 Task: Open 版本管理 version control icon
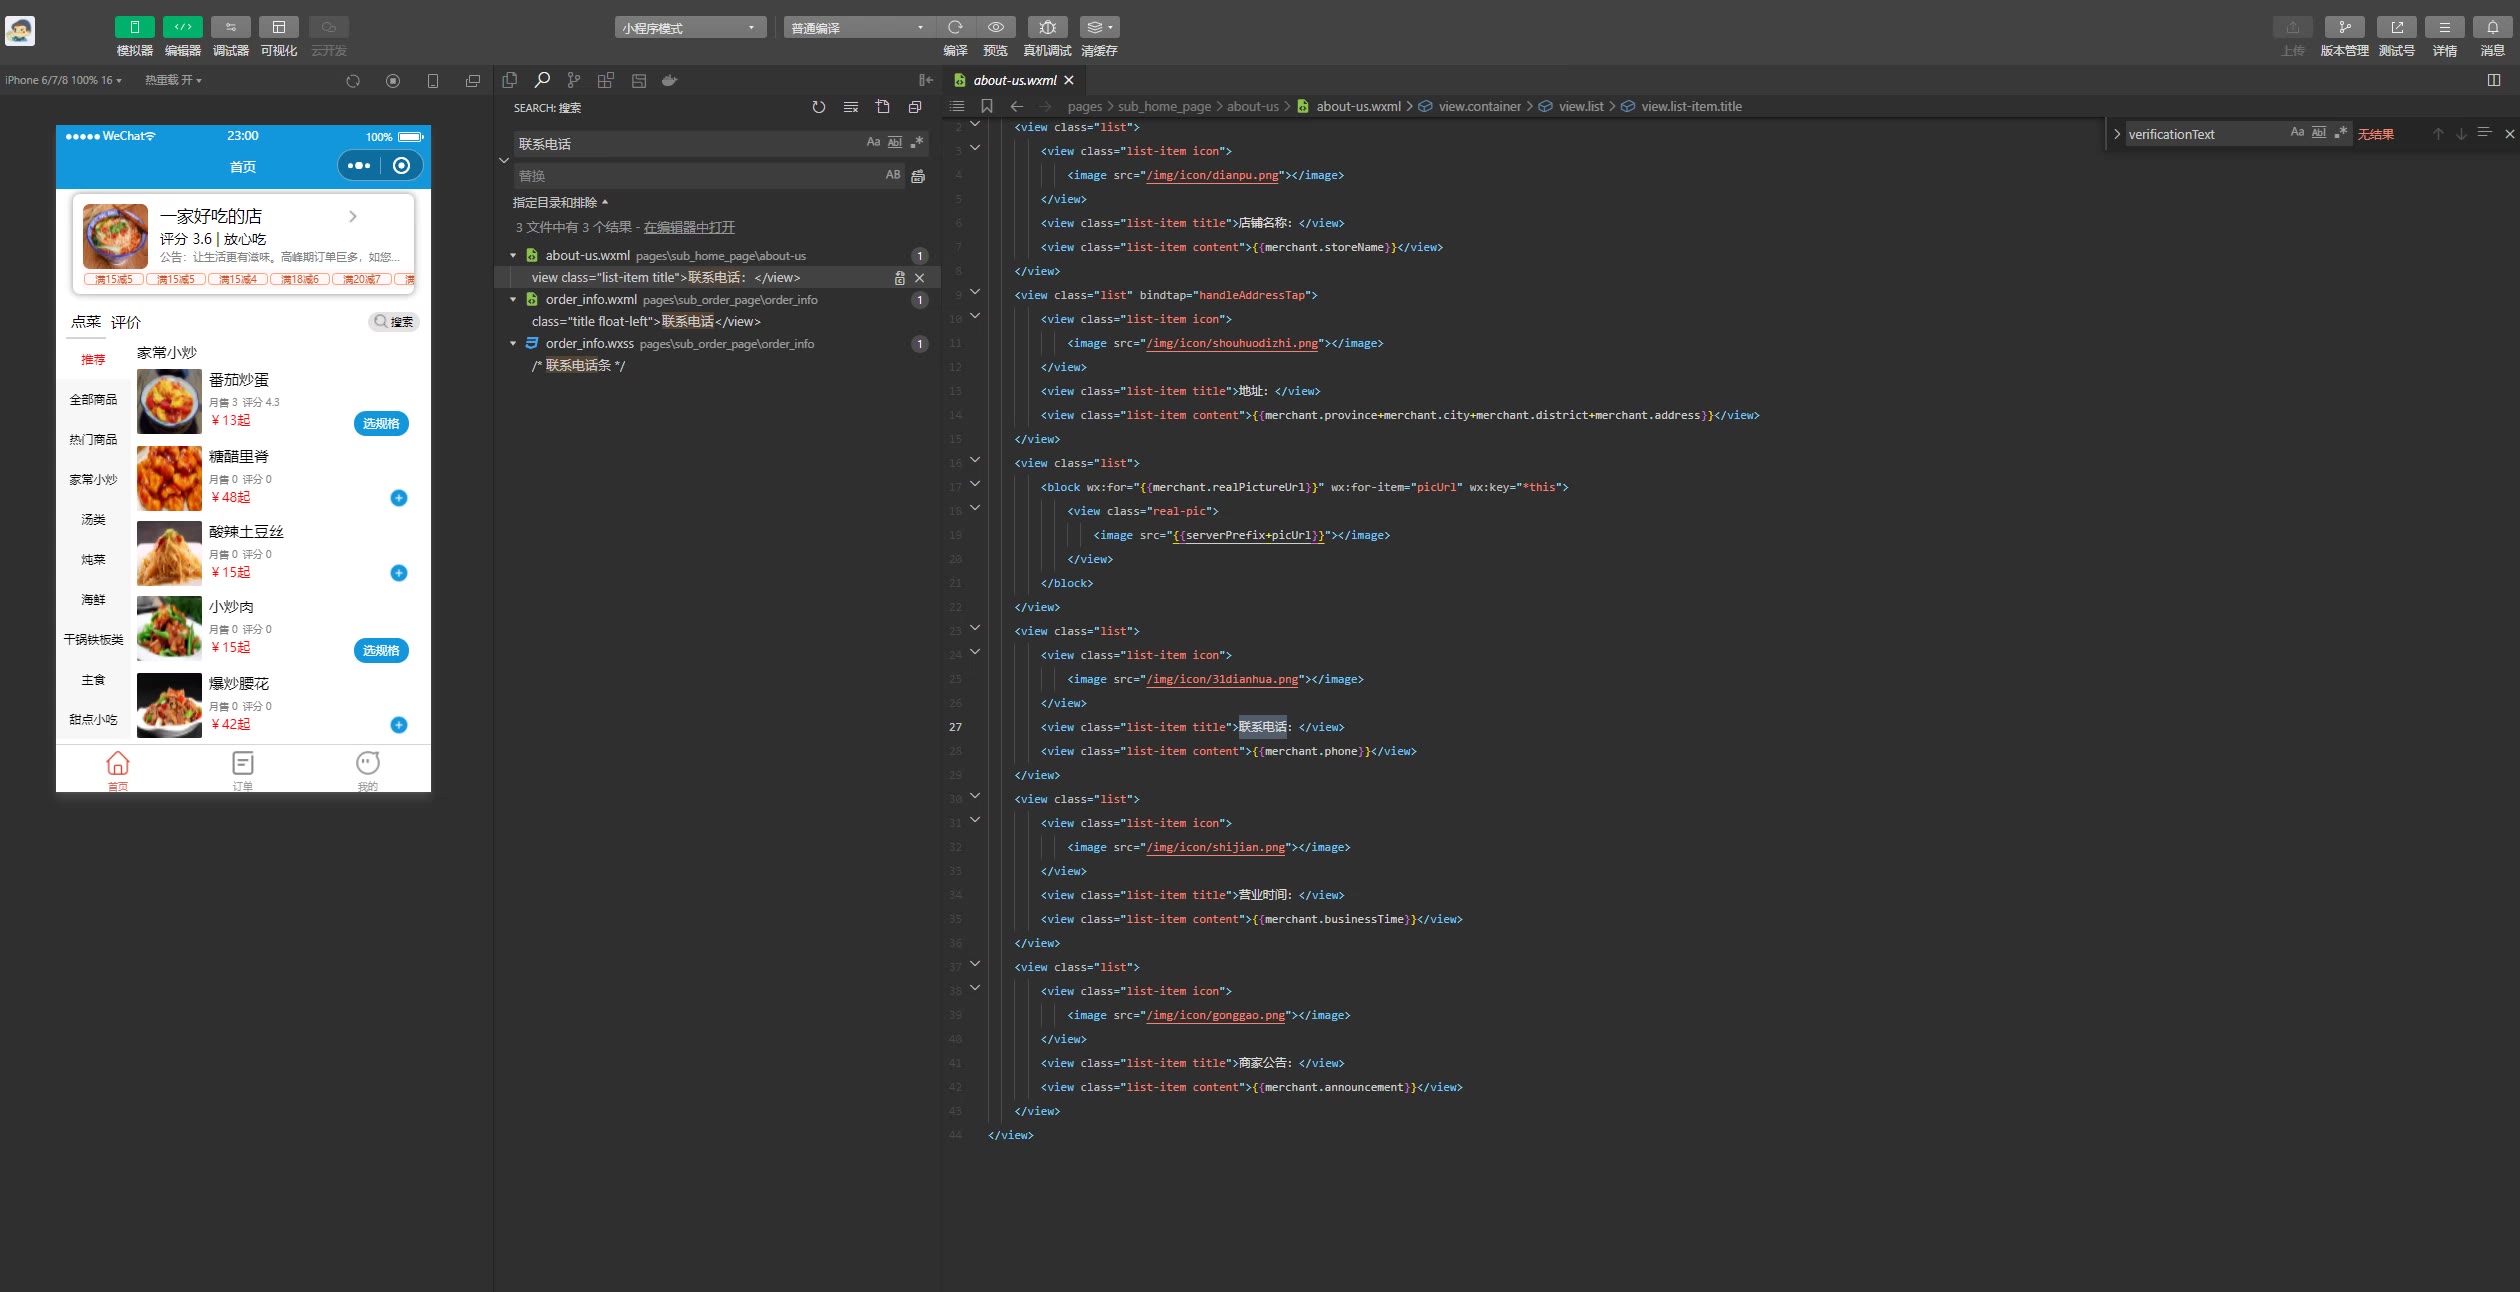point(2344,27)
